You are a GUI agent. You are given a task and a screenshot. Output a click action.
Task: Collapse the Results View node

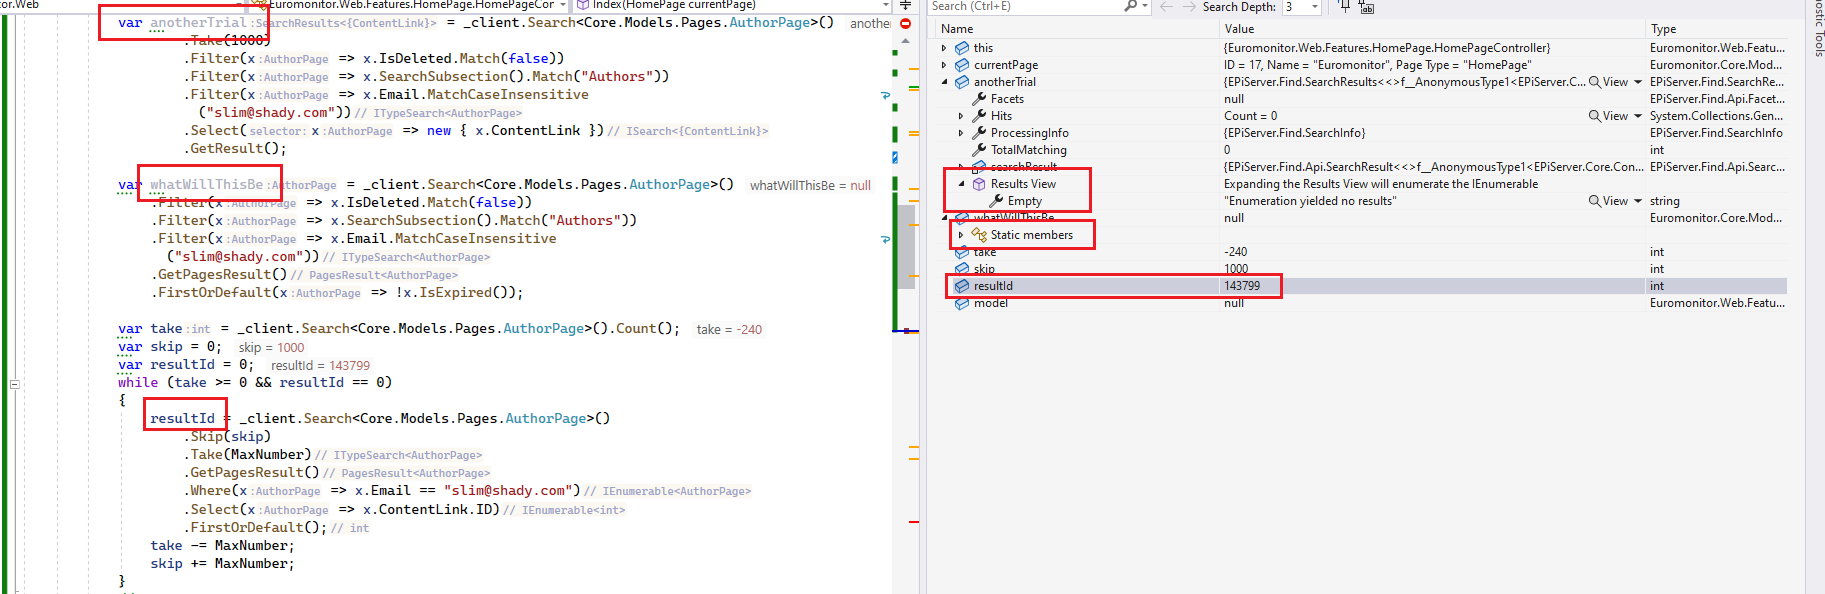point(961,184)
